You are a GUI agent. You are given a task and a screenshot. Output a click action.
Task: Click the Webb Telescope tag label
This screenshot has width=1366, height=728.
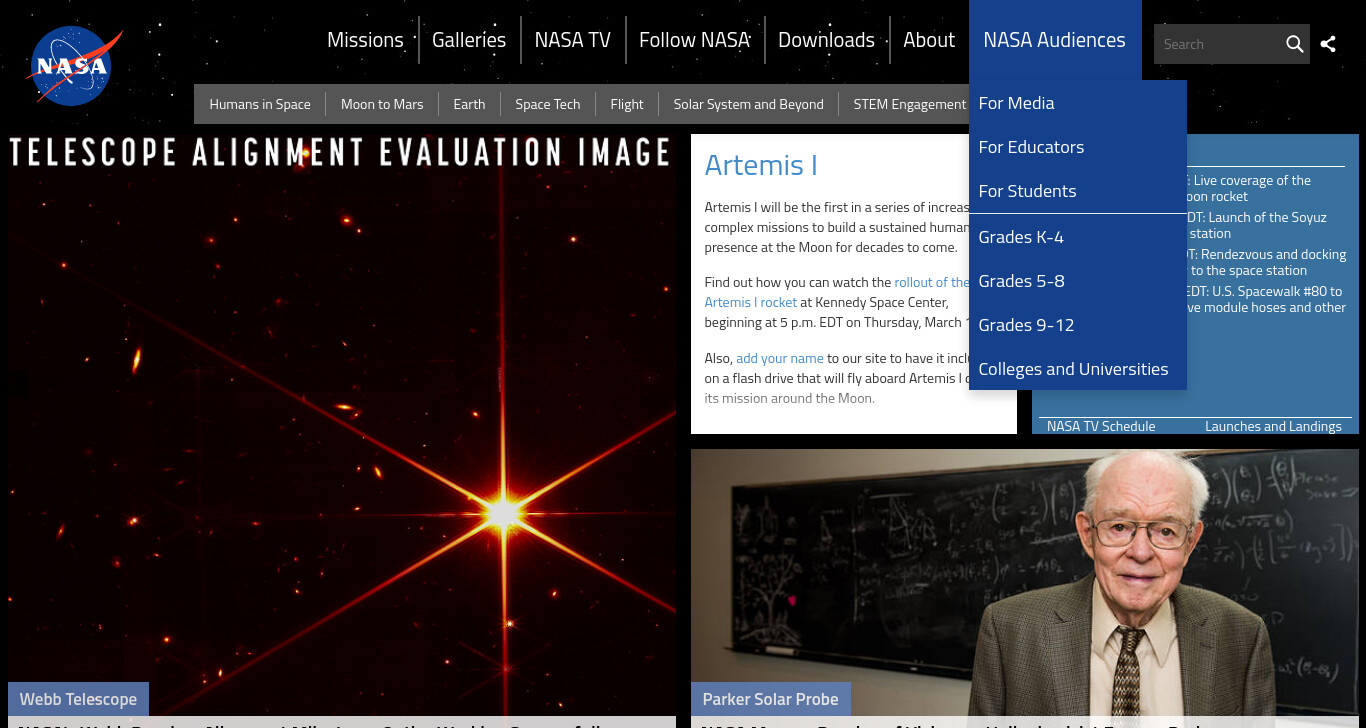[78, 699]
